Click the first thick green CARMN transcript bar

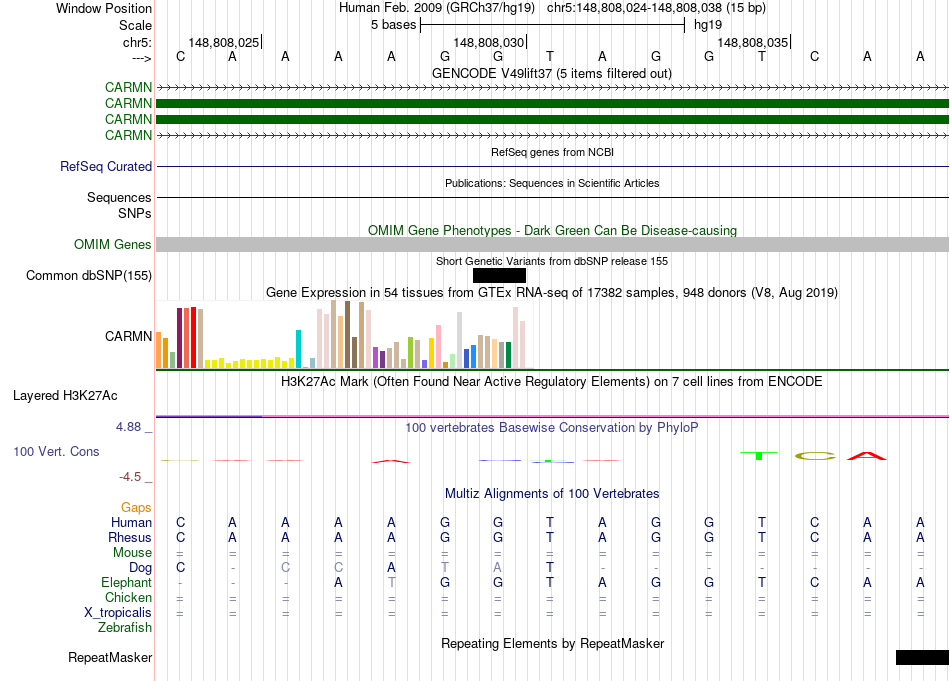coord(552,103)
